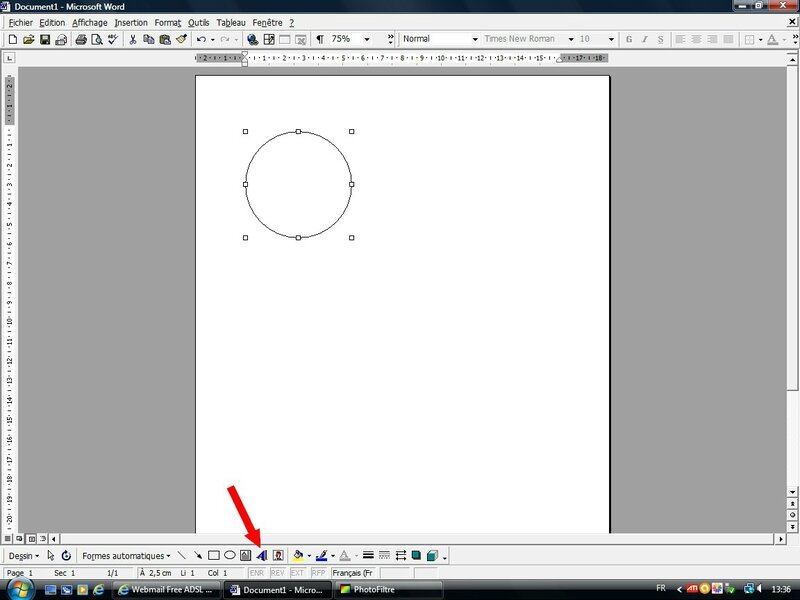Insert WordArt from the drawing toolbar

point(261,555)
